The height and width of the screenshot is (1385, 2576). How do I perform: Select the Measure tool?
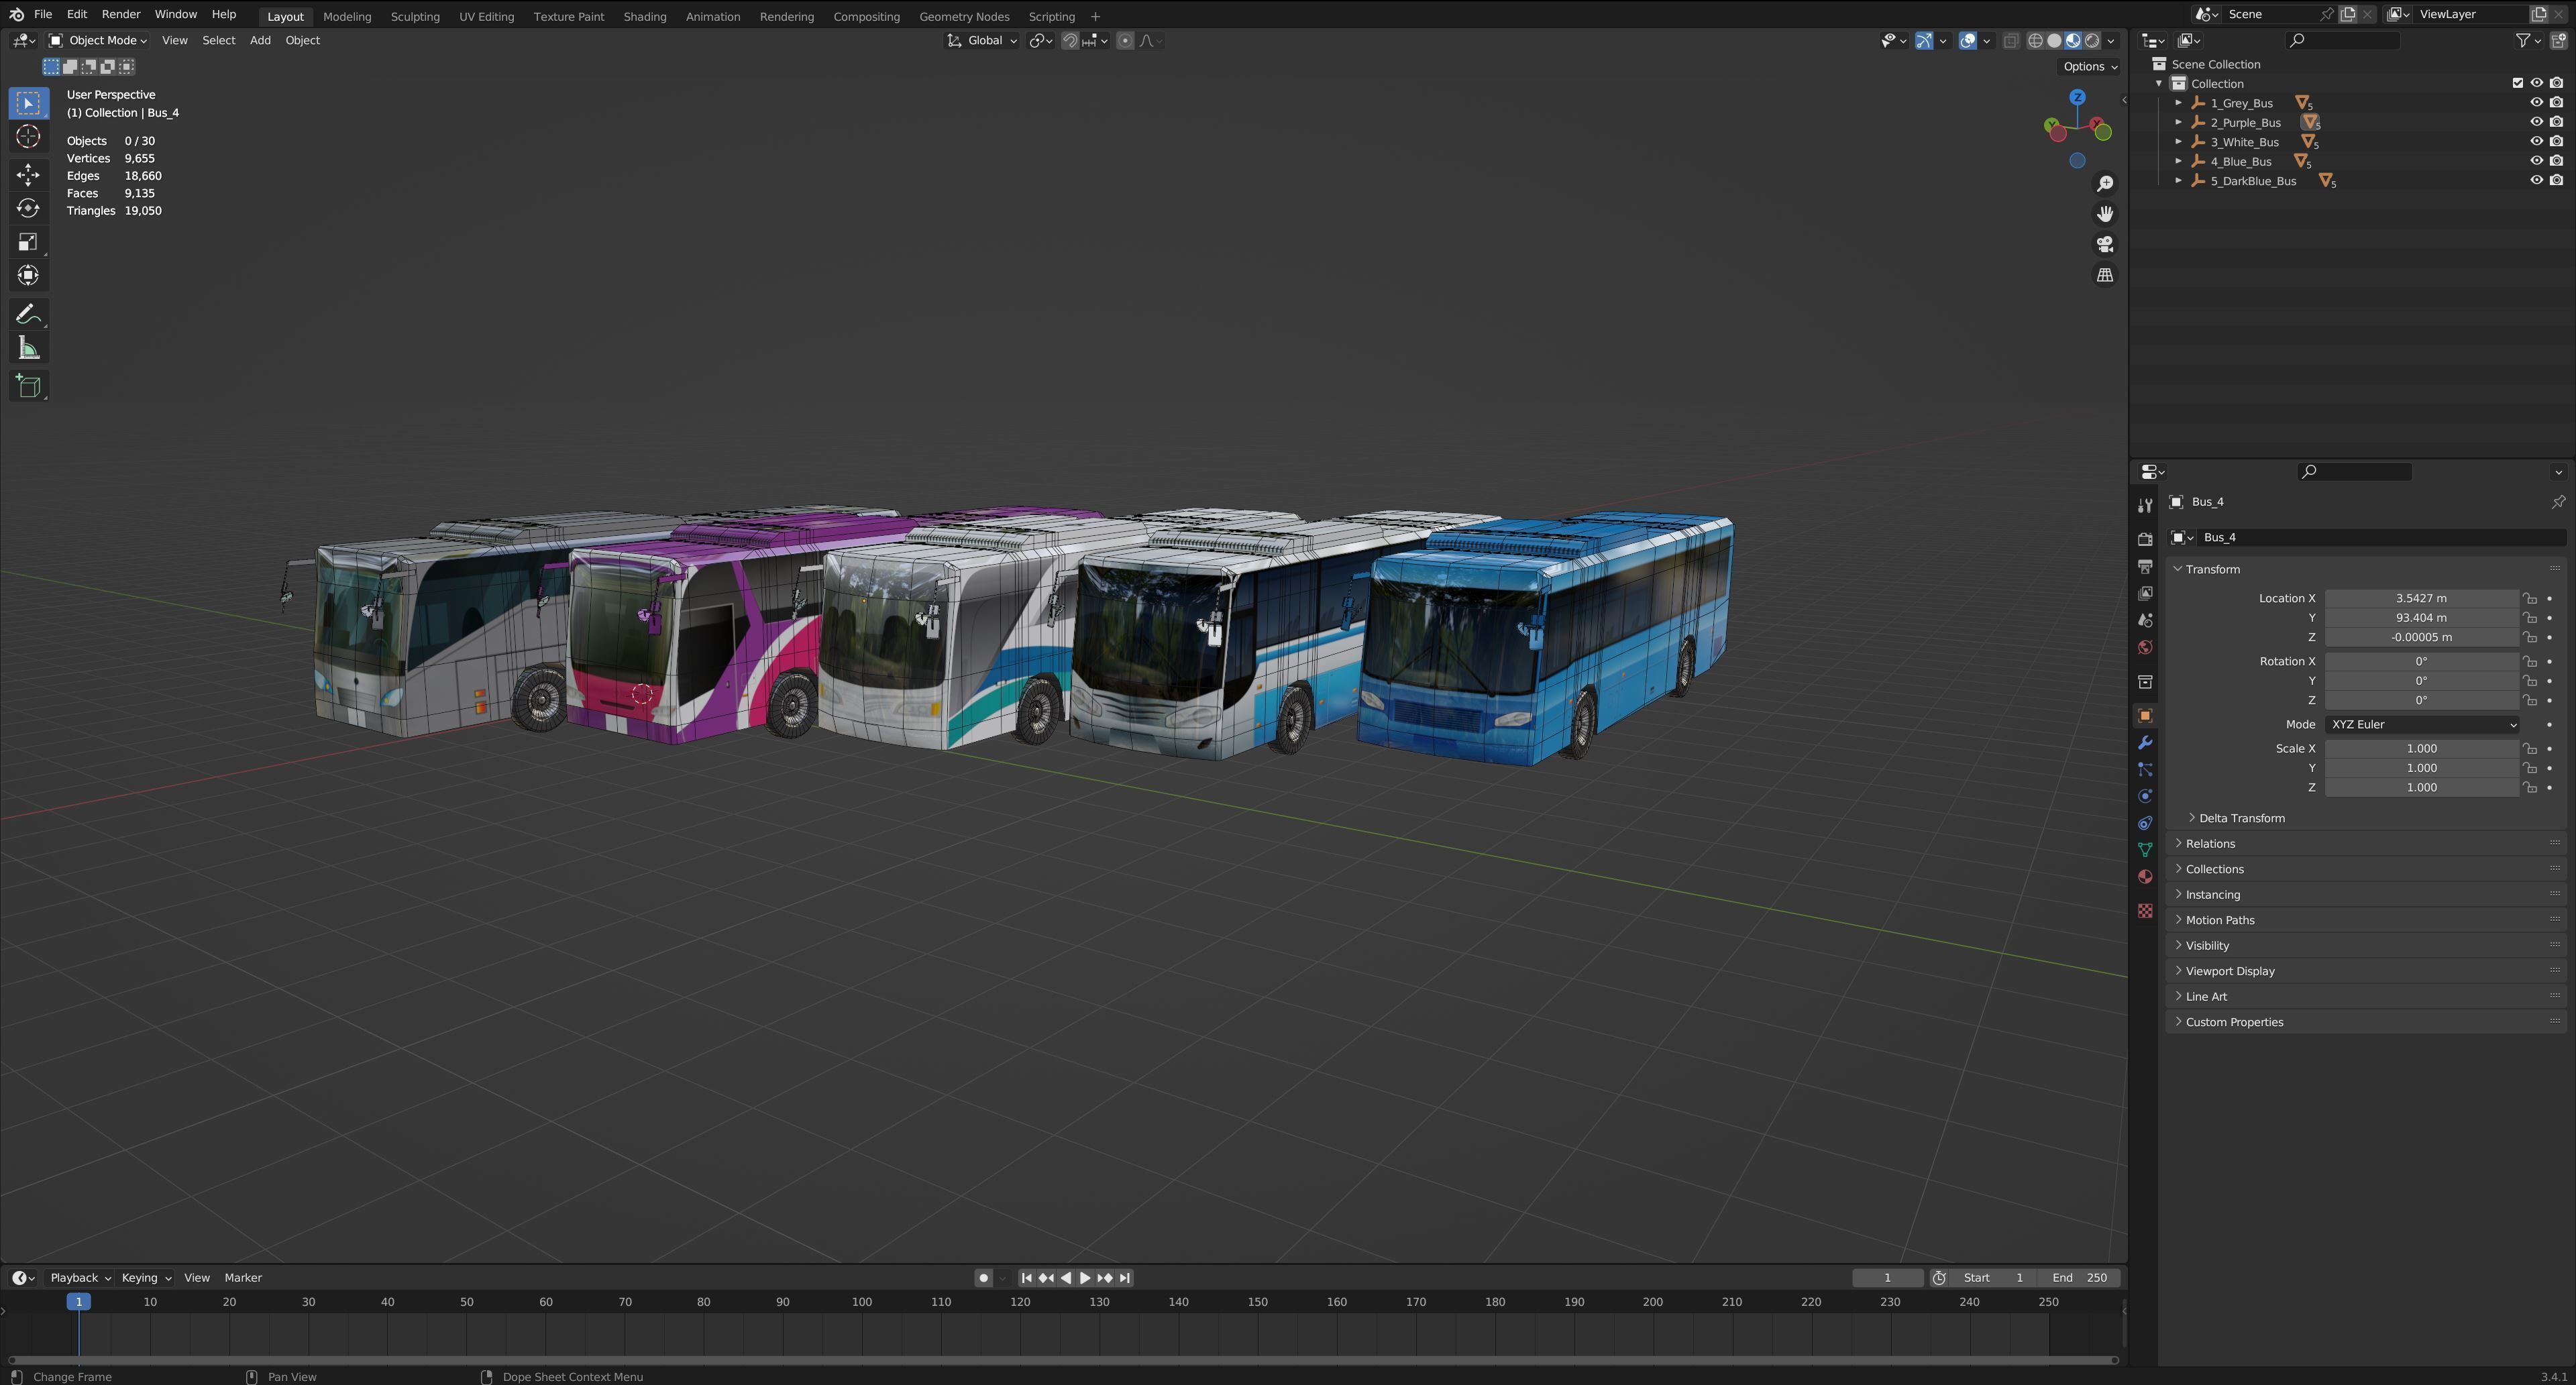click(x=28, y=348)
